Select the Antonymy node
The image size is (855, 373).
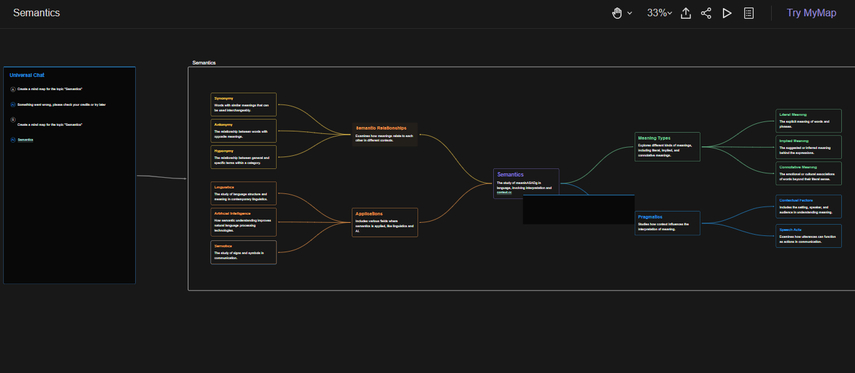(x=244, y=131)
